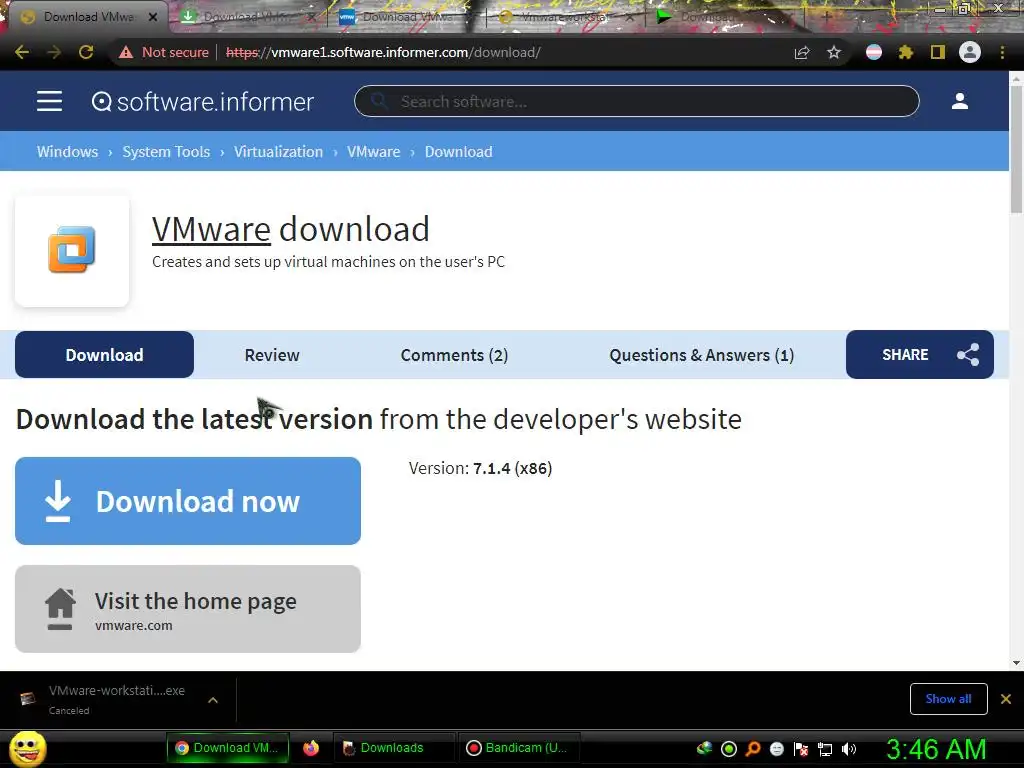
Task: Click the search magnifier icon in search box
Action: pos(378,101)
